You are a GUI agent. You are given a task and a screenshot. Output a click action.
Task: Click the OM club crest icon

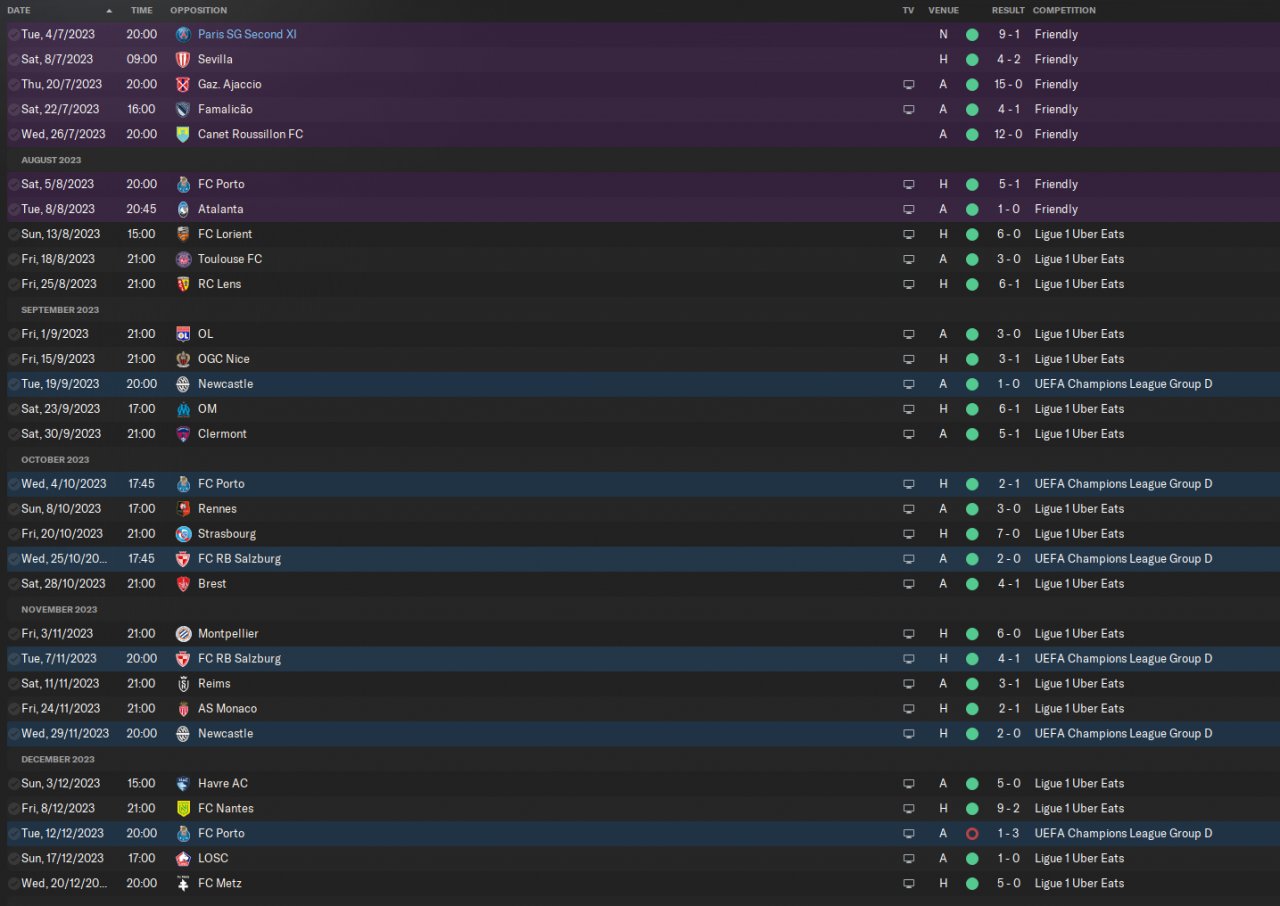pyautogui.click(x=183, y=409)
